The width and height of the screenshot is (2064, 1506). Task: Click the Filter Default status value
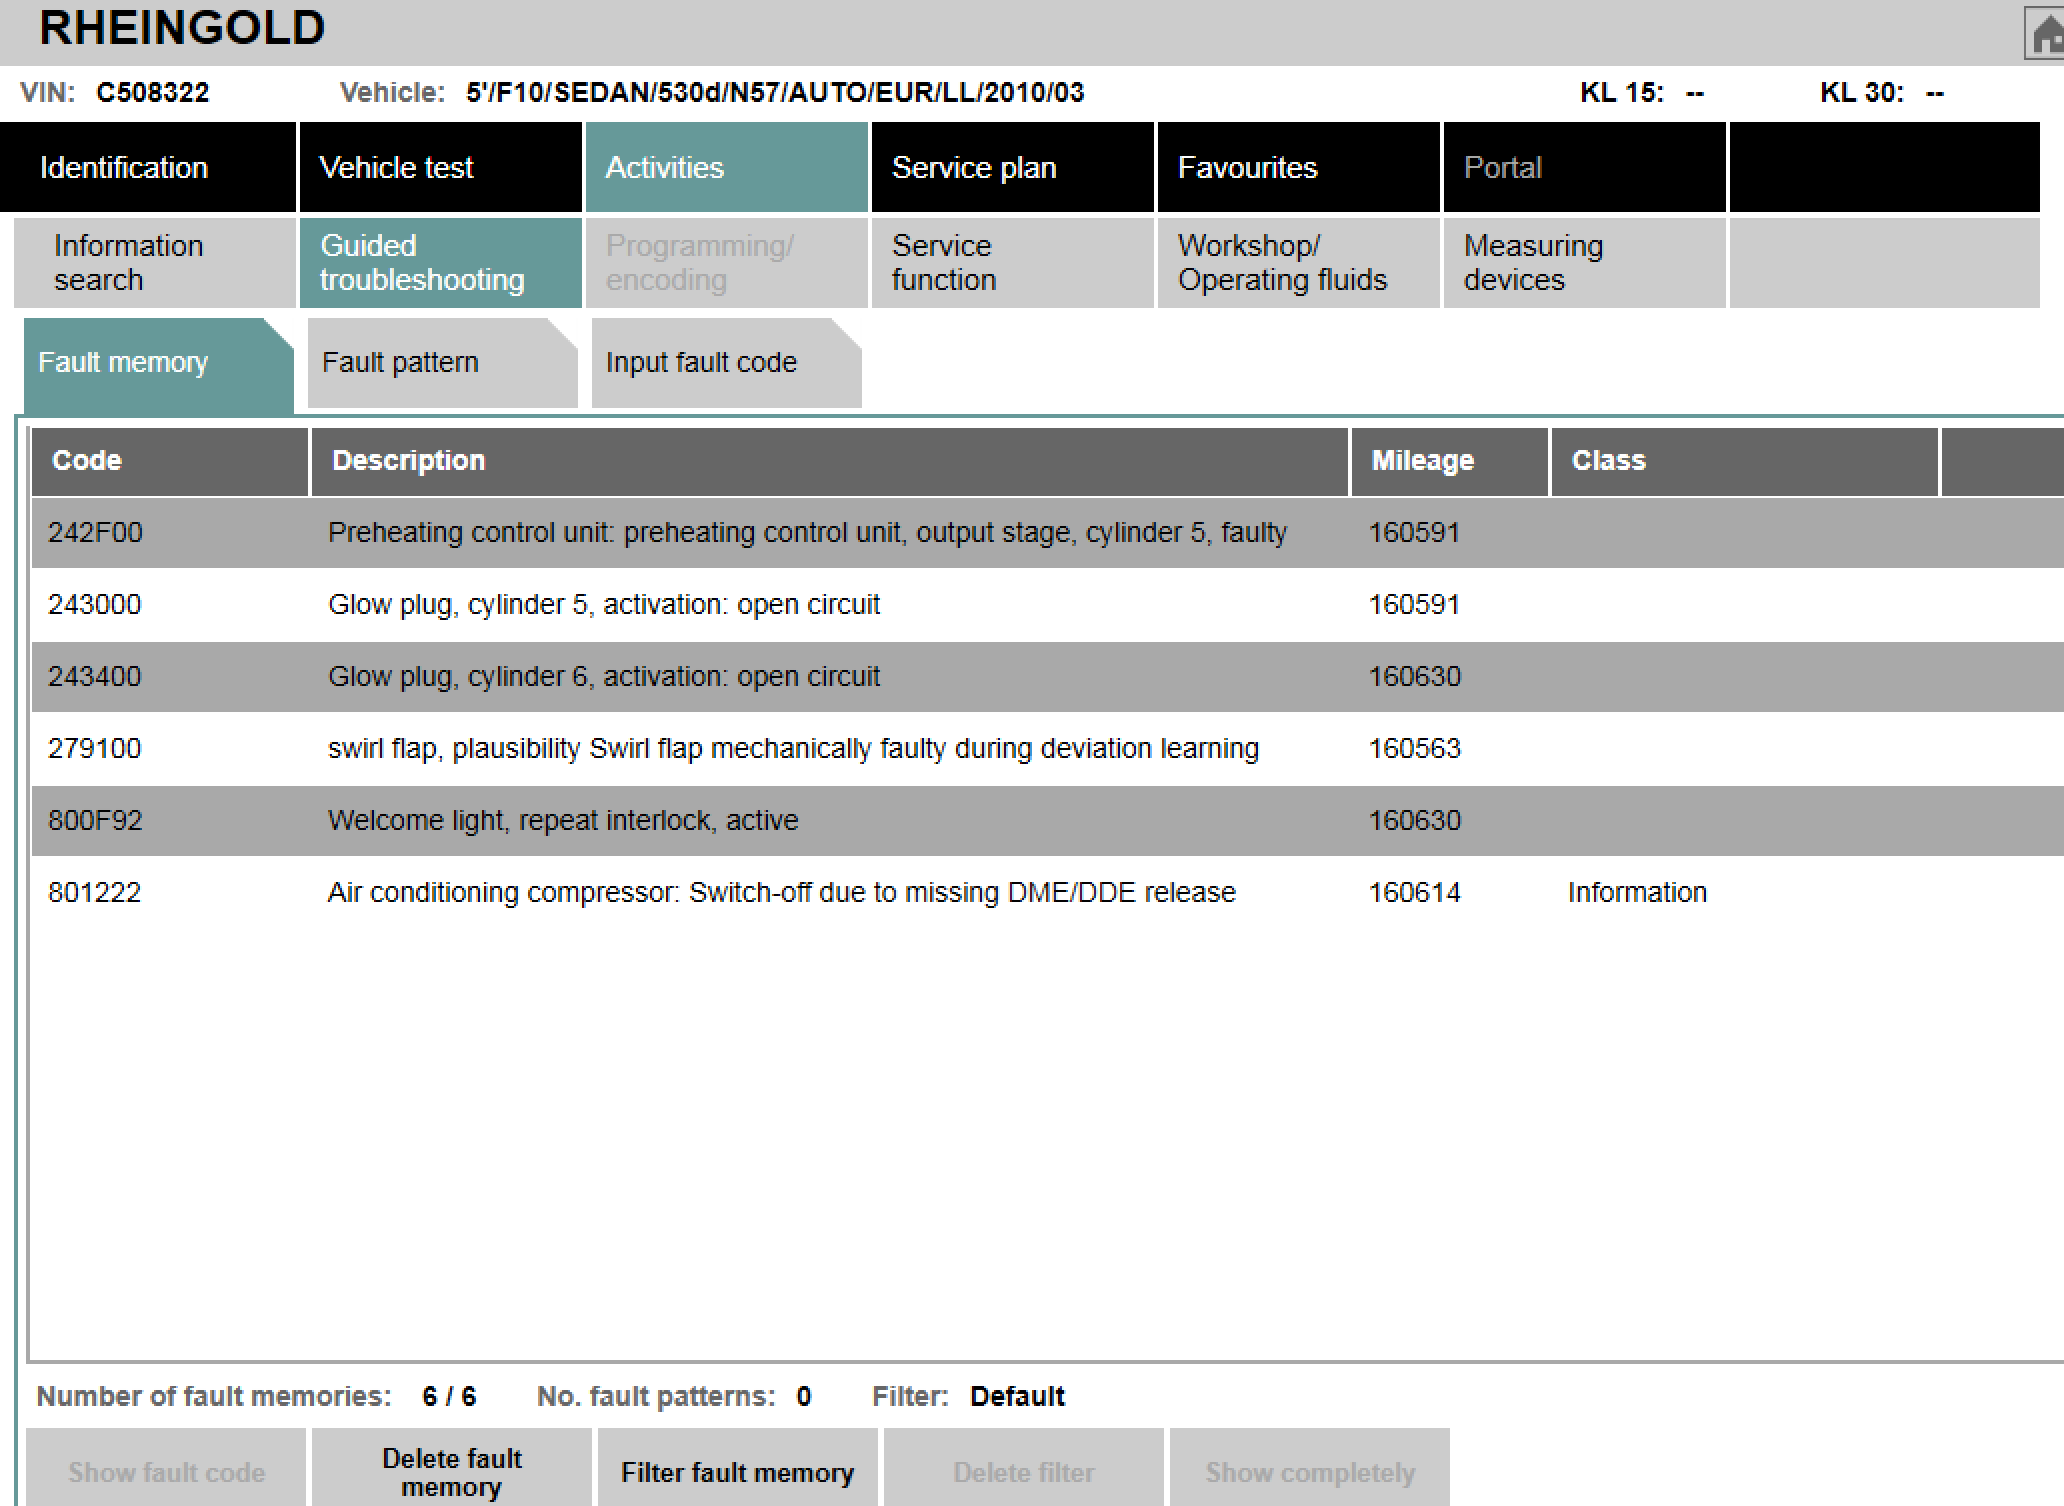(1017, 1396)
